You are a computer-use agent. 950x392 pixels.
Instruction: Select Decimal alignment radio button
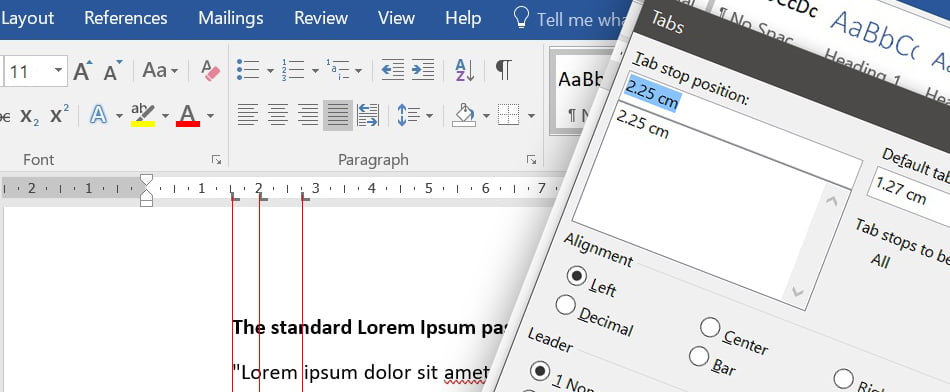tap(565, 305)
